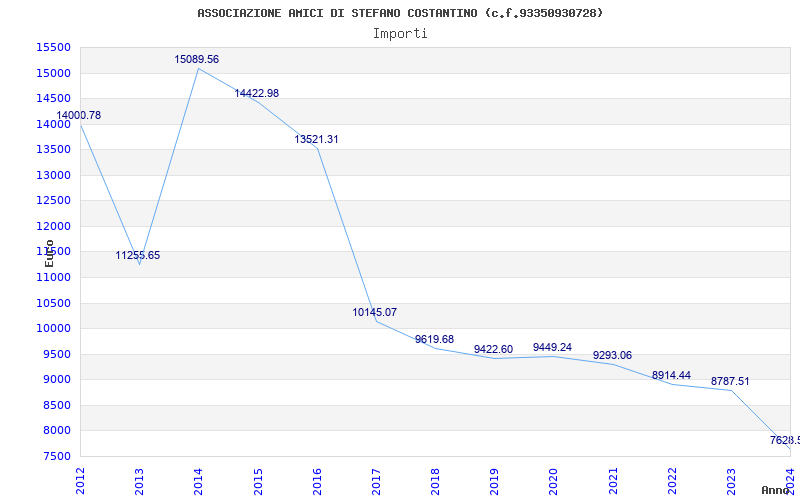Click the 2014 label on the year axis
800x500 pixels.
pyautogui.click(x=198, y=481)
